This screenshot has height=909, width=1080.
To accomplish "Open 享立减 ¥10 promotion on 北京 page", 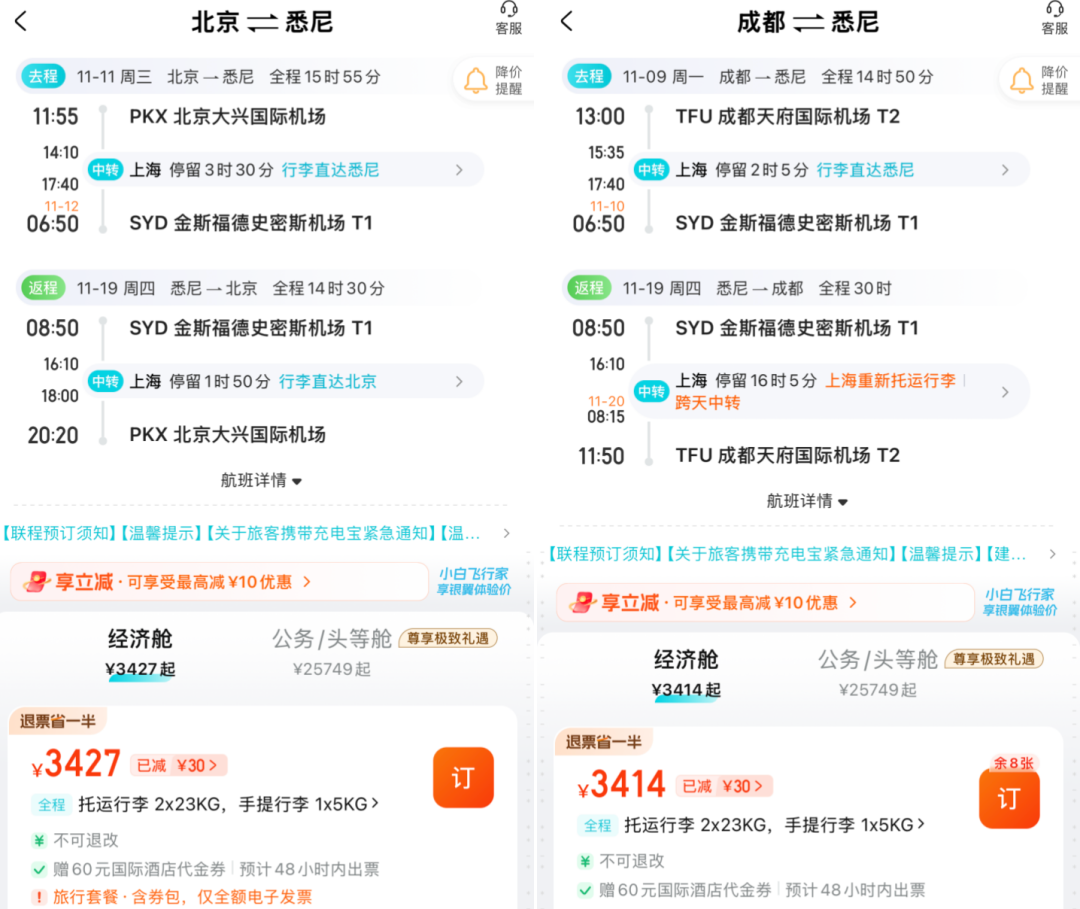I will (x=220, y=583).
